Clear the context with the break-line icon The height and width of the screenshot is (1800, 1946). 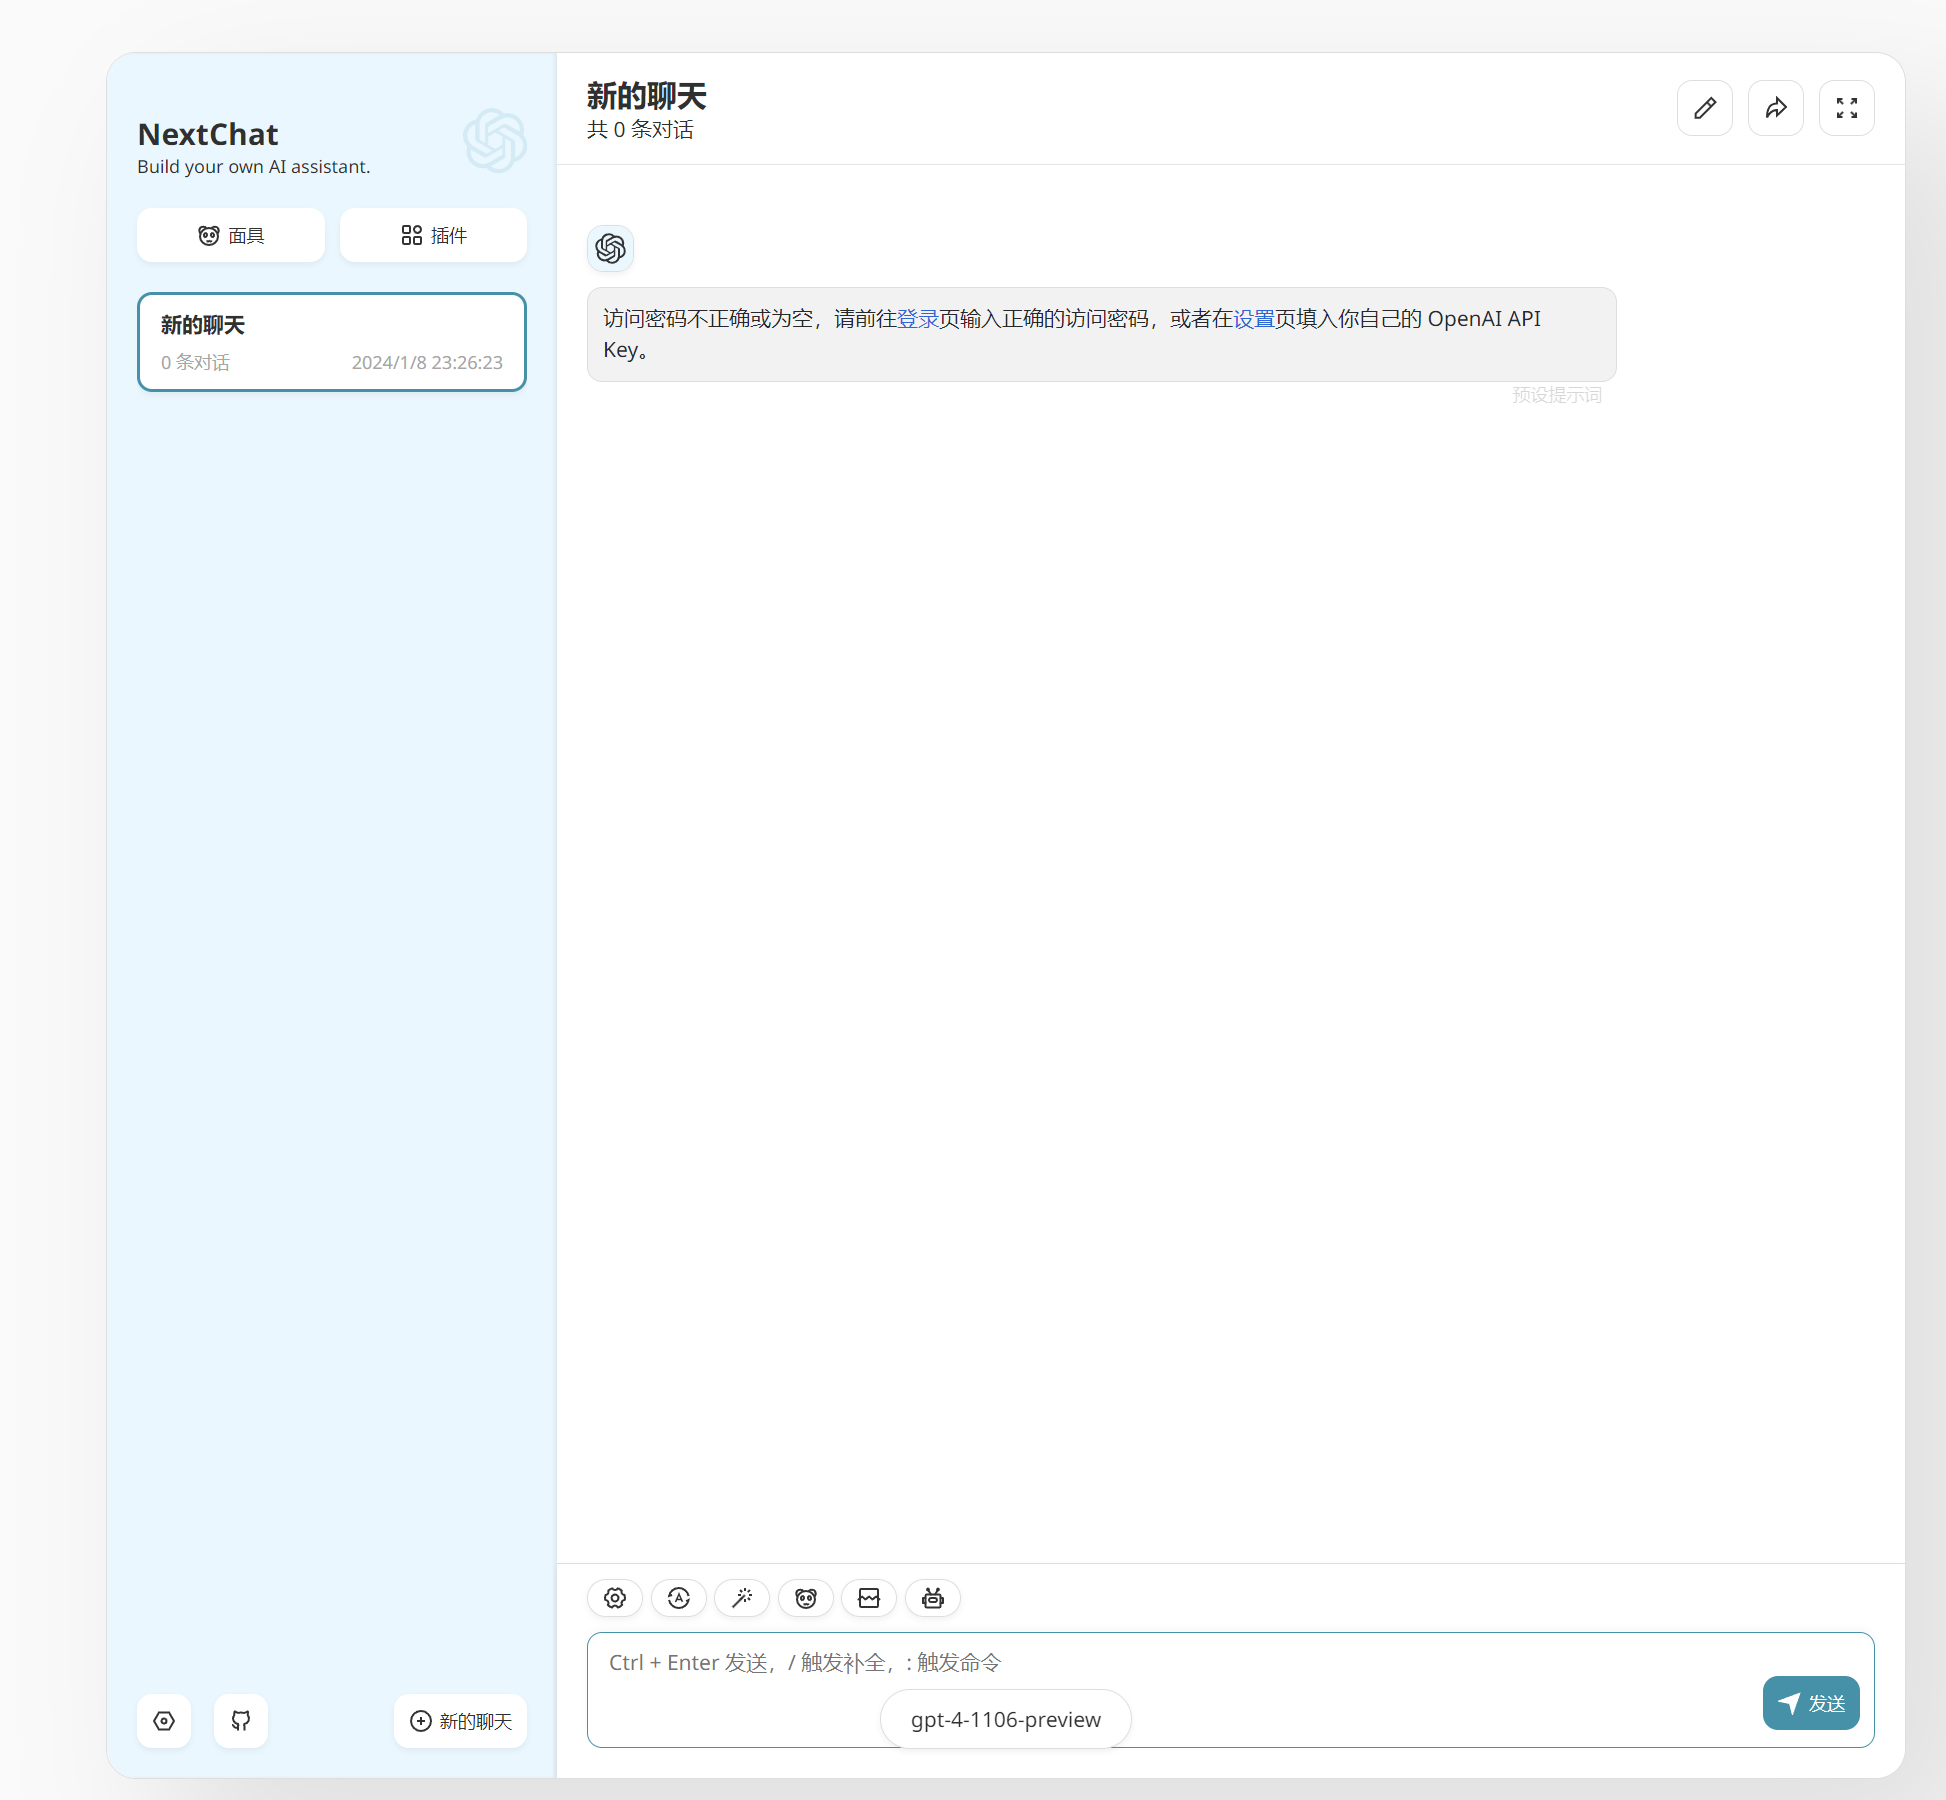tap(869, 1598)
